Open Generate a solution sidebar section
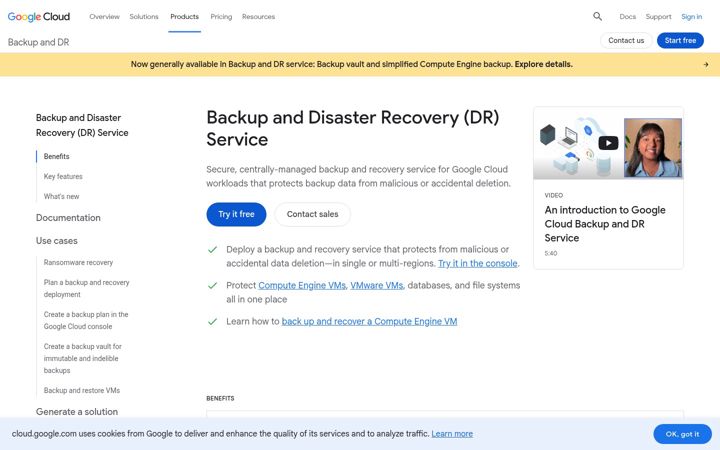The width and height of the screenshot is (720, 450). (77, 412)
